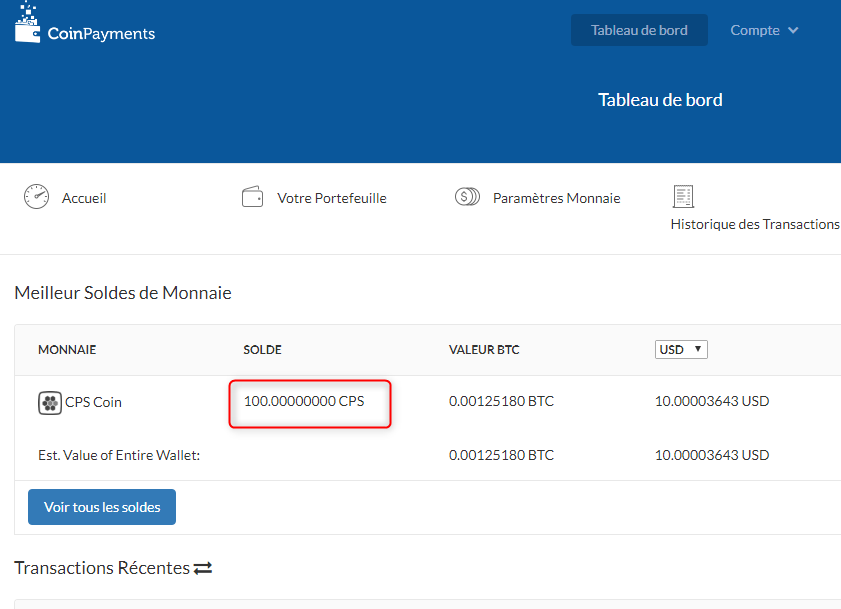This screenshot has height=609, width=841.
Task: Click the Transactions Récentes swap arrows icon
Action: 203,568
